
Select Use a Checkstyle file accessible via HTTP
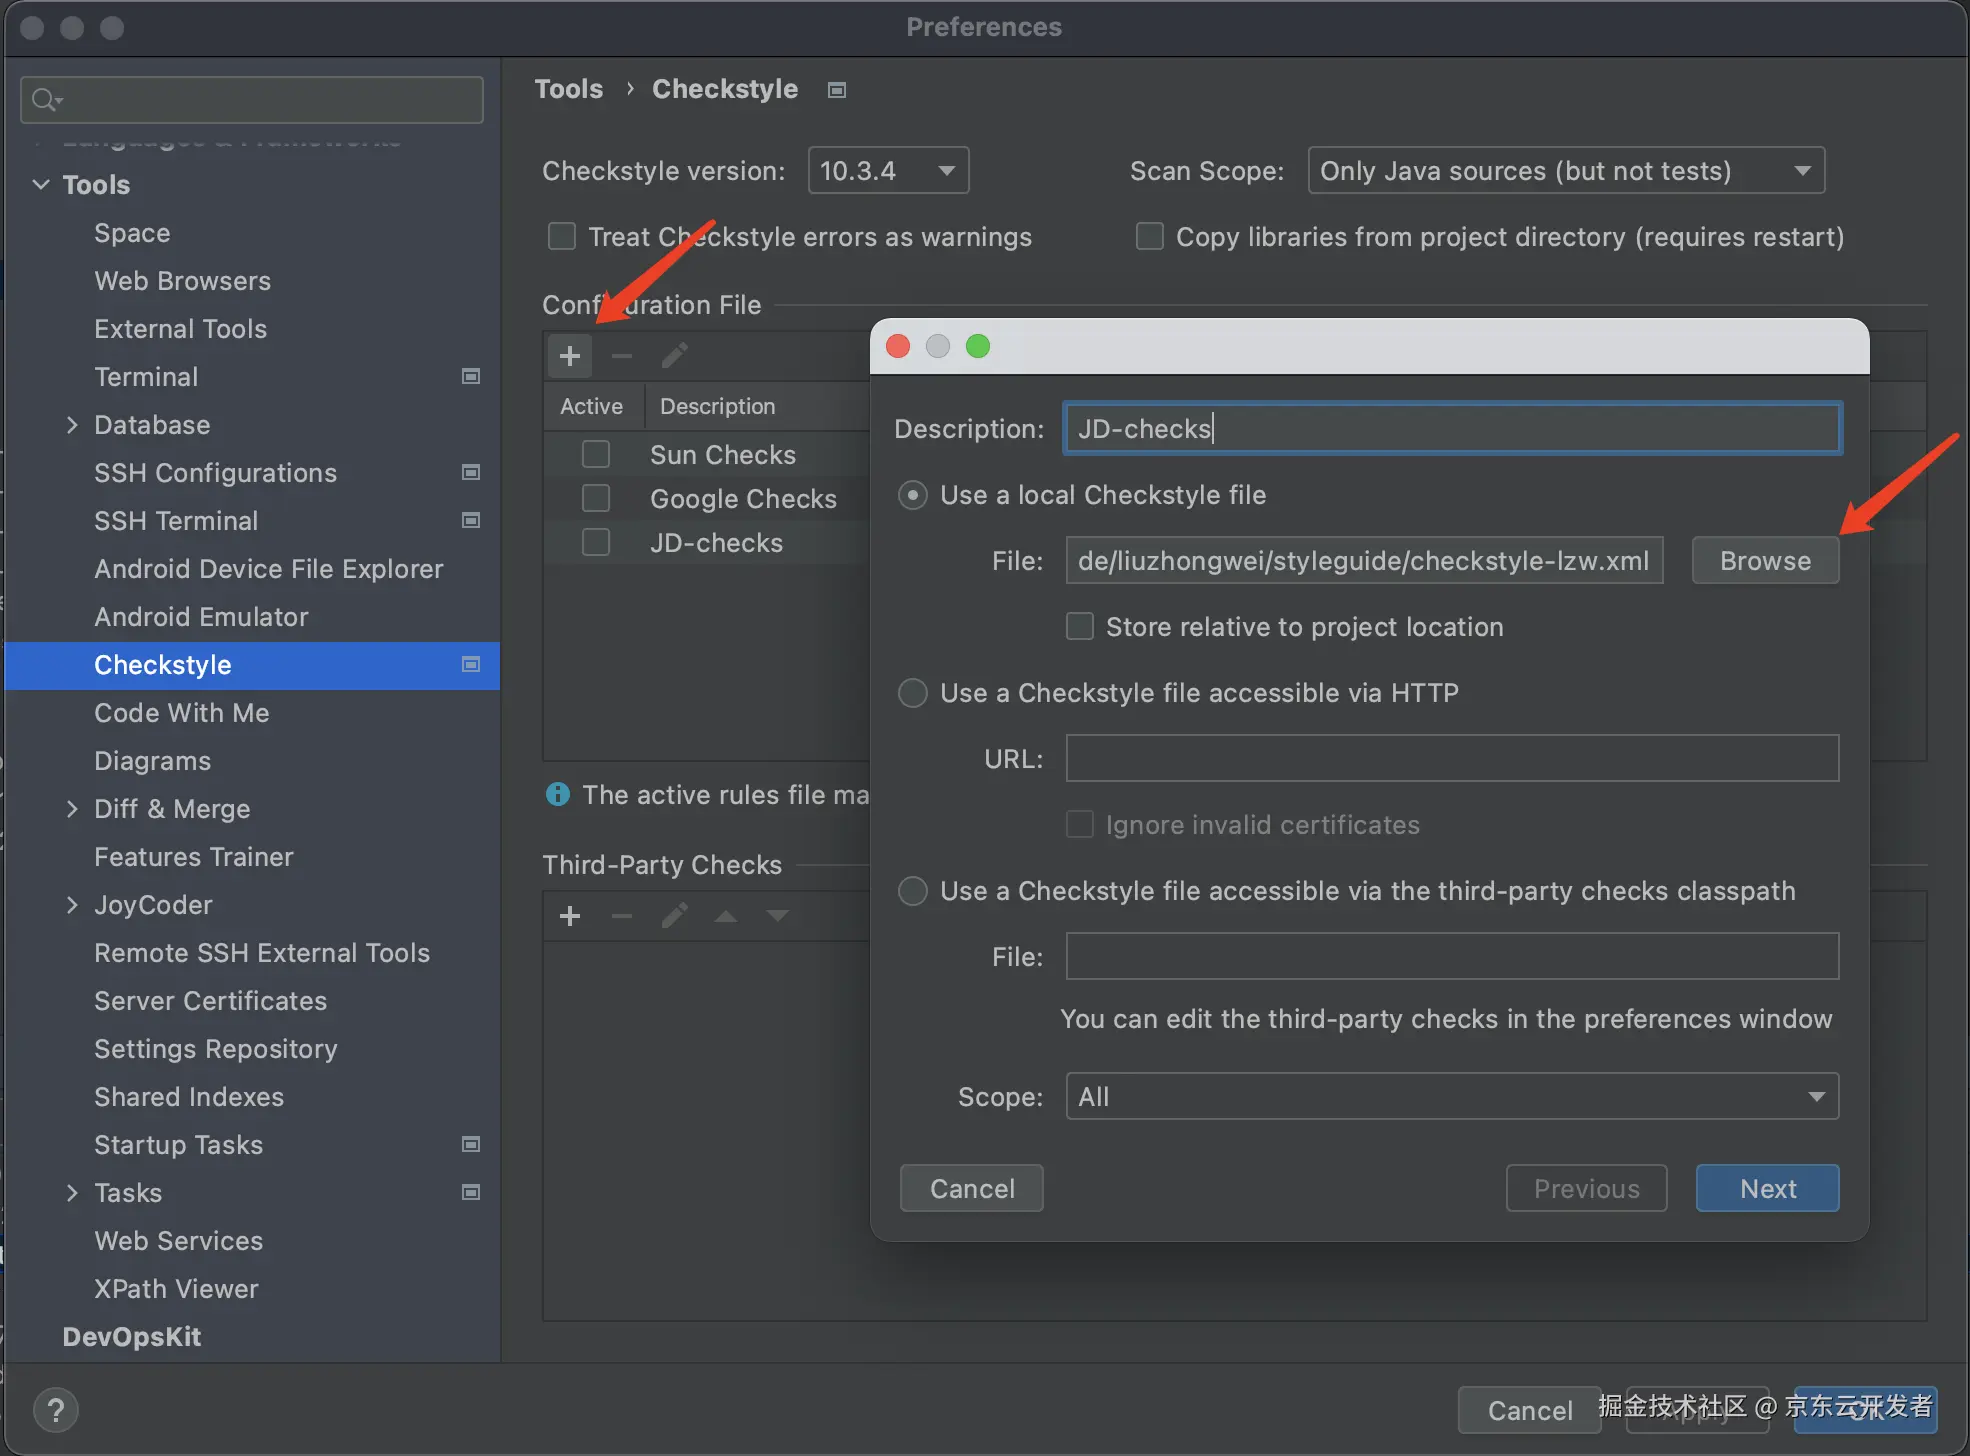tap(913, 693)
